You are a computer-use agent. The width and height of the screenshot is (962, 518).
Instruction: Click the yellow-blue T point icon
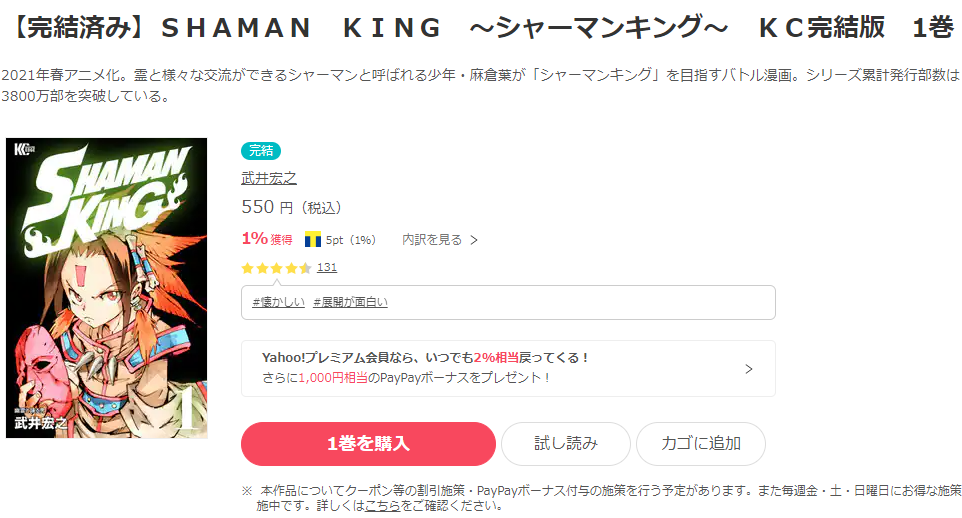(x=312, y=240)
